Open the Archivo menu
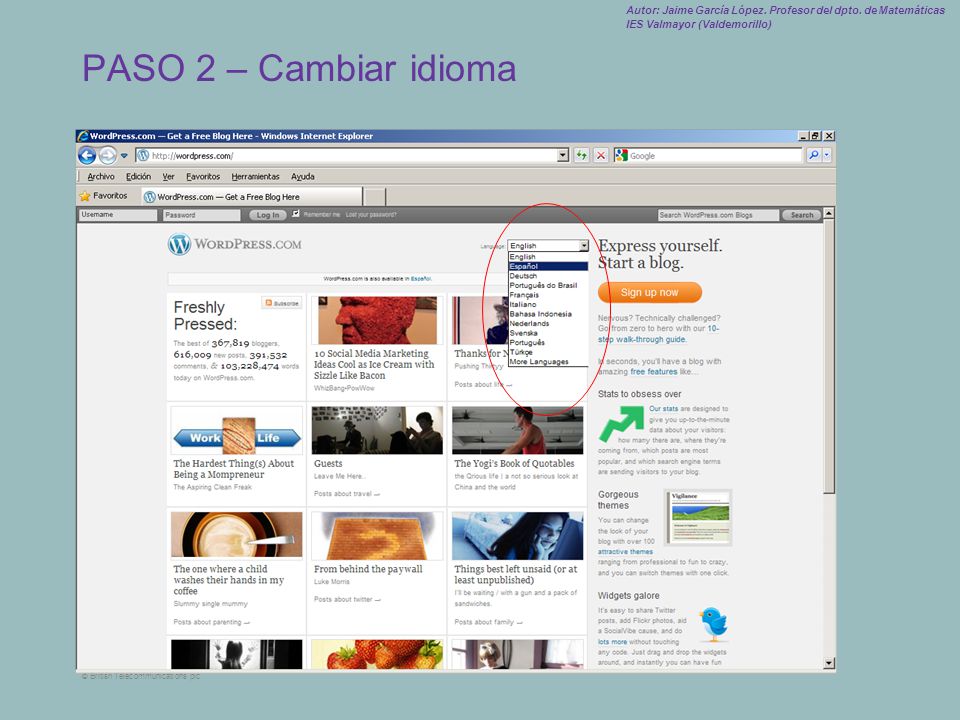 pos(100,176)
